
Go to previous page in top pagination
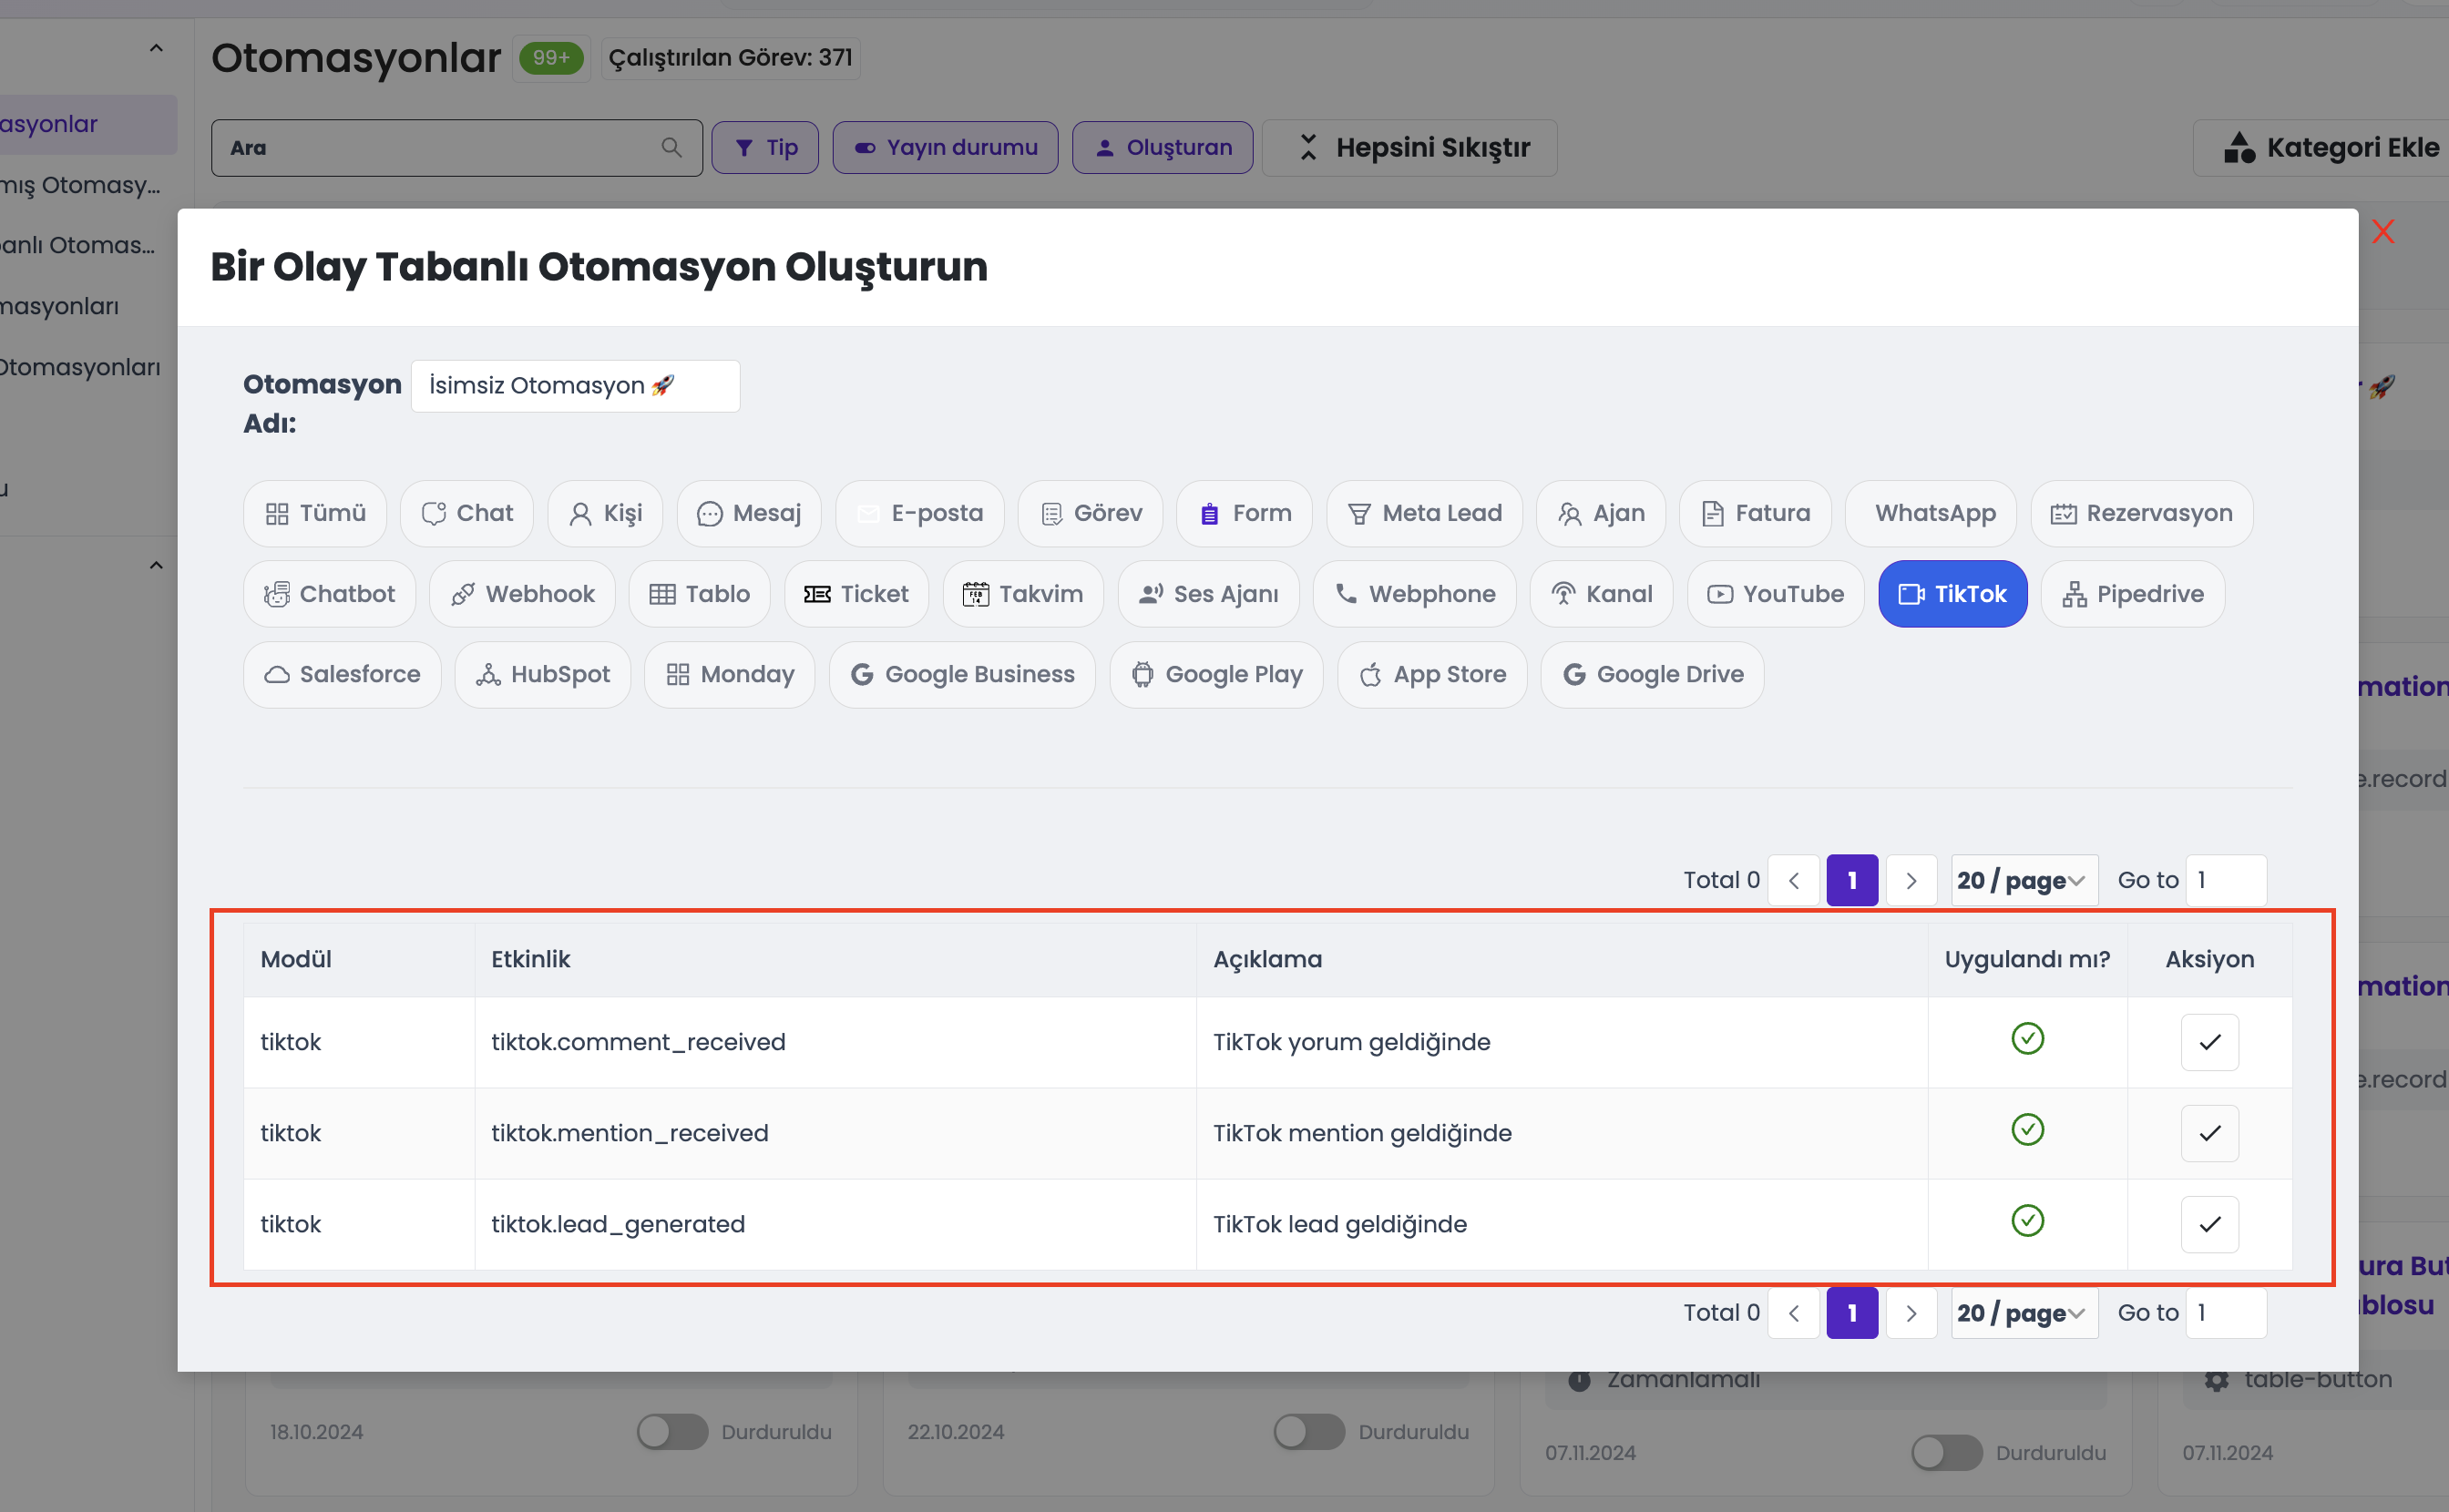point(1793,880)
